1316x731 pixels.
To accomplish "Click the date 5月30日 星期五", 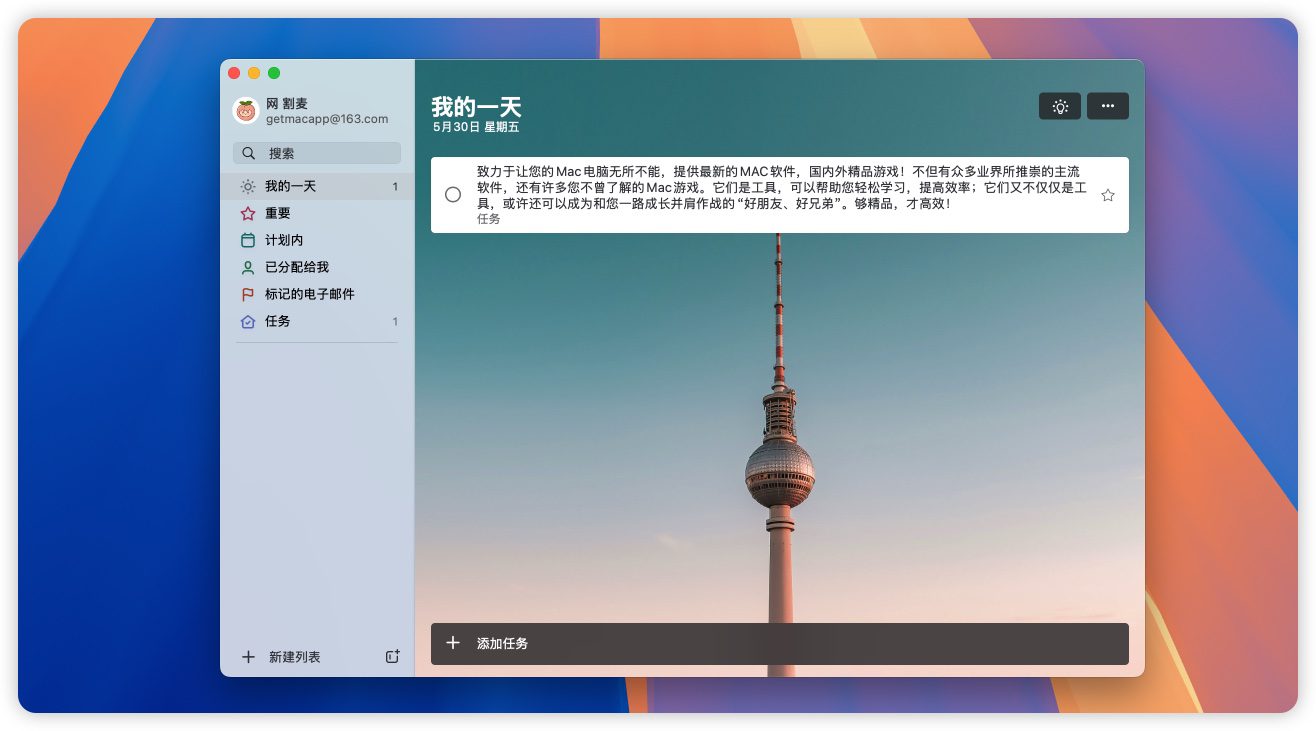I will coord(476,127).
